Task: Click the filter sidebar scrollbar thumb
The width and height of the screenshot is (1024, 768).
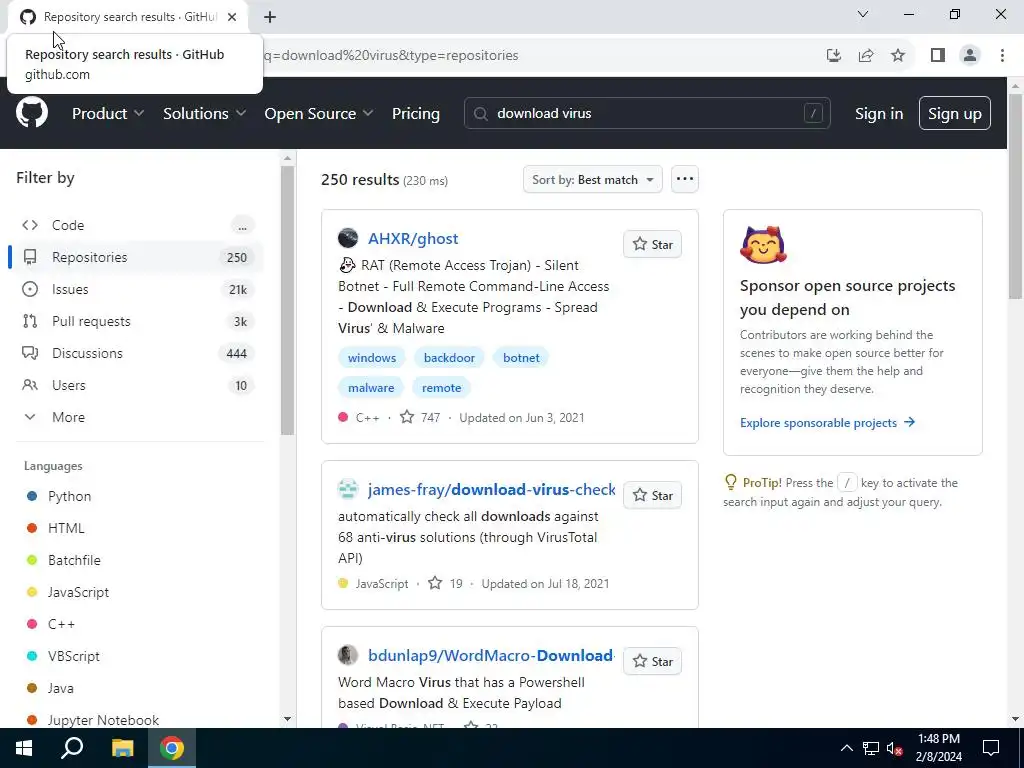Action: 287,300
